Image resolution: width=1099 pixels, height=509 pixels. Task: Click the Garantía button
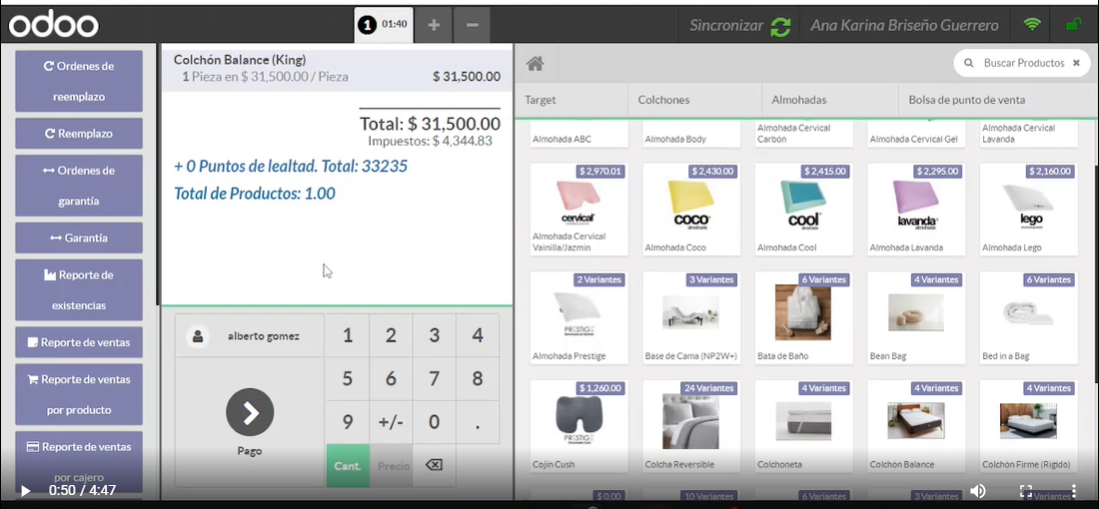point(78,238)
